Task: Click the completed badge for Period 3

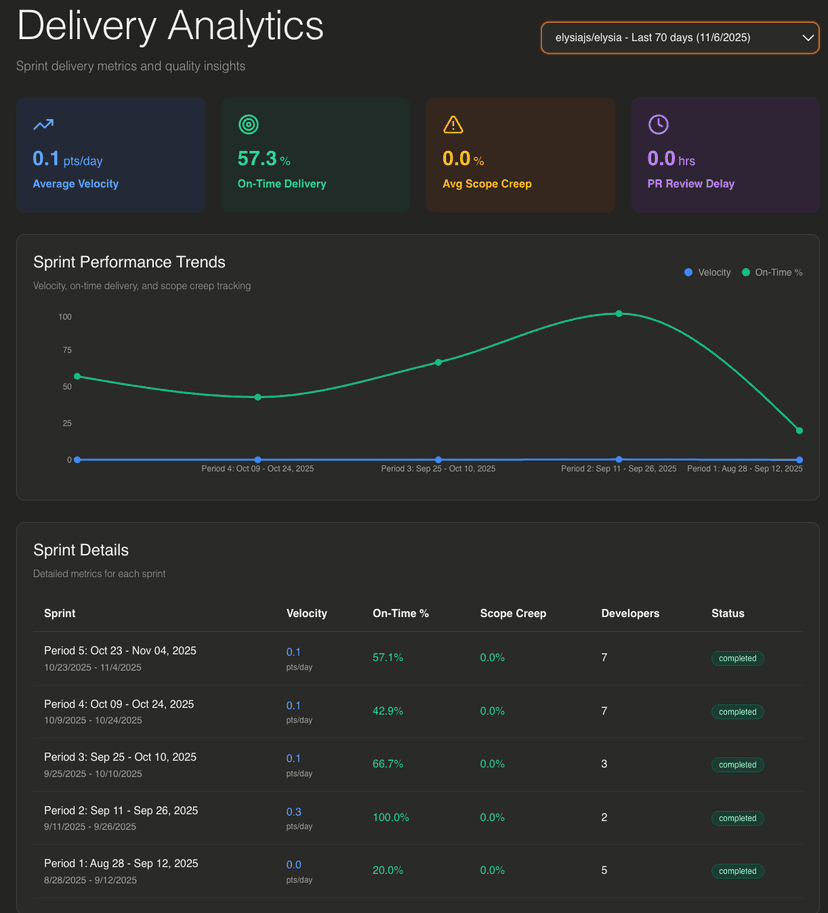Action: tap(737, 764)
